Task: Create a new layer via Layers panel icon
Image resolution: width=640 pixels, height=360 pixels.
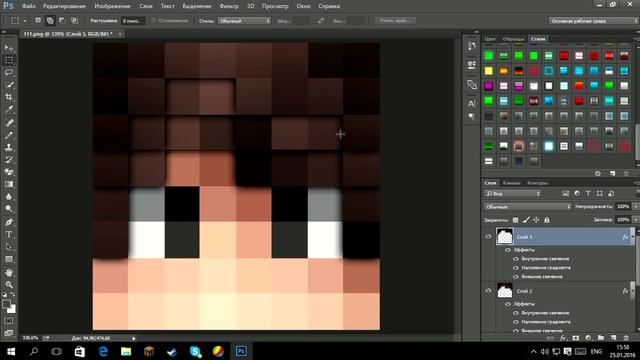Action: (613, 338)
